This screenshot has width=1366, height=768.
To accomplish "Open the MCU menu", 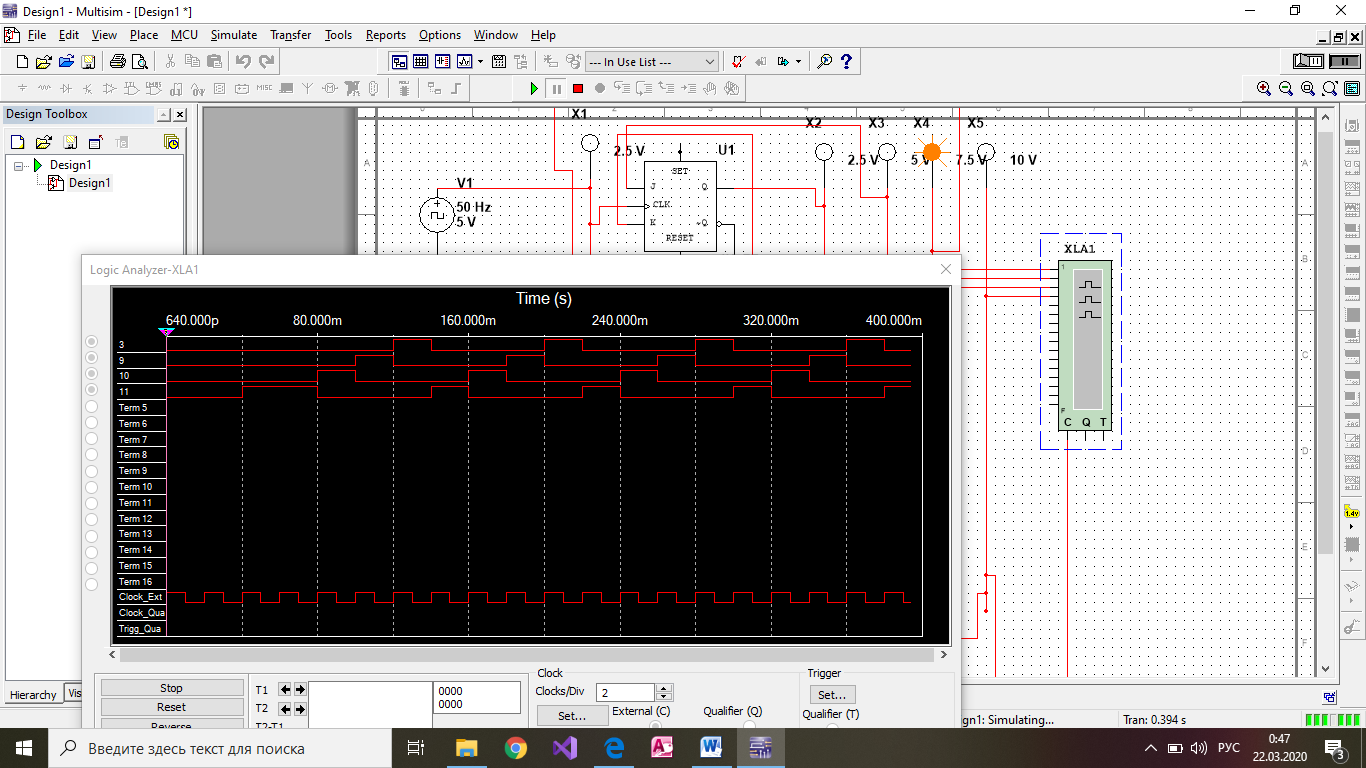I will [184, 35].
